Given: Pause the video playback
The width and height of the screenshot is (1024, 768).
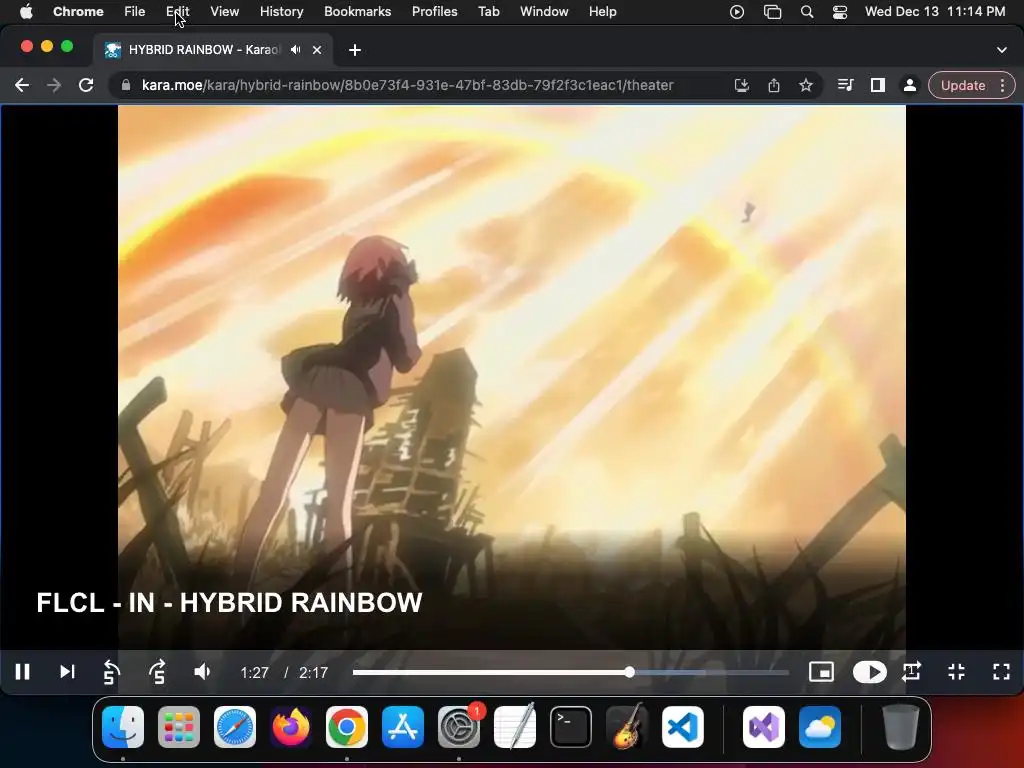Looking at the screenshot, I should (22, 672).
